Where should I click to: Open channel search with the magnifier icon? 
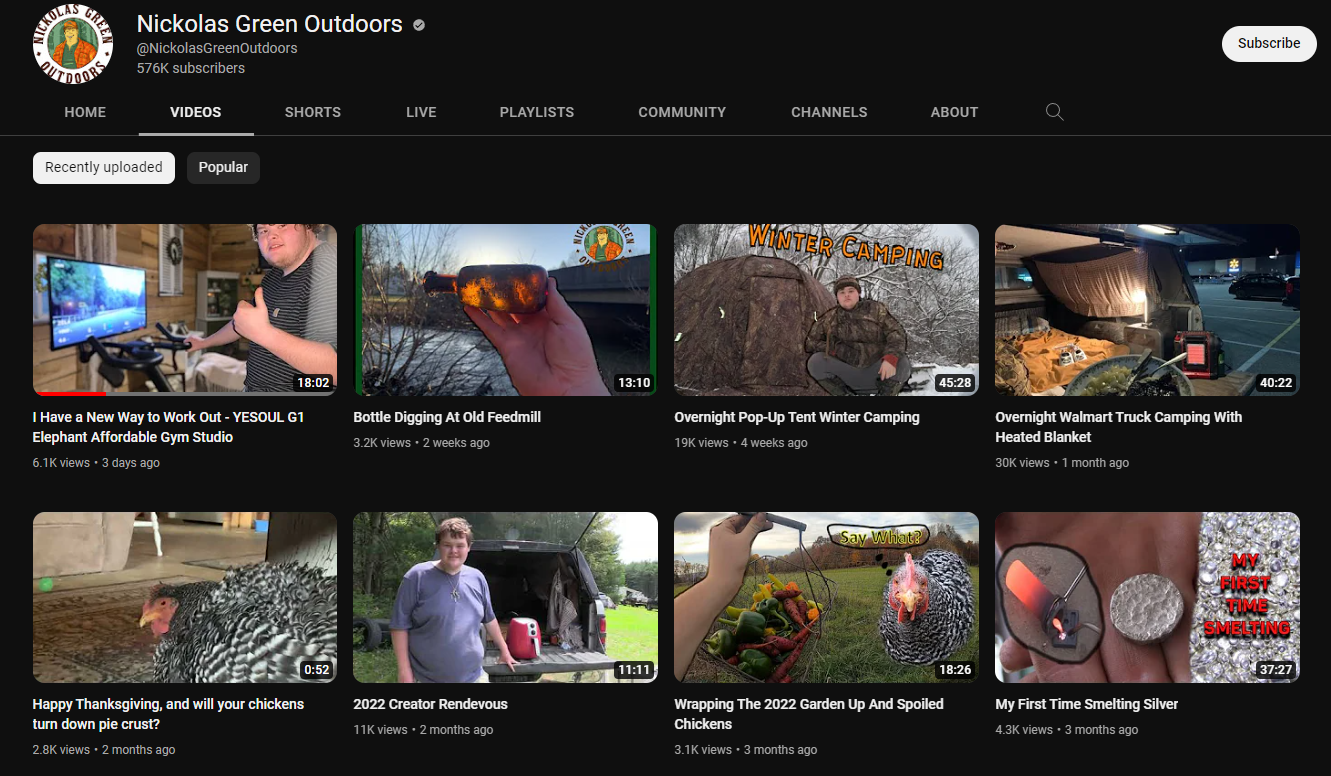click(1054, 112)
